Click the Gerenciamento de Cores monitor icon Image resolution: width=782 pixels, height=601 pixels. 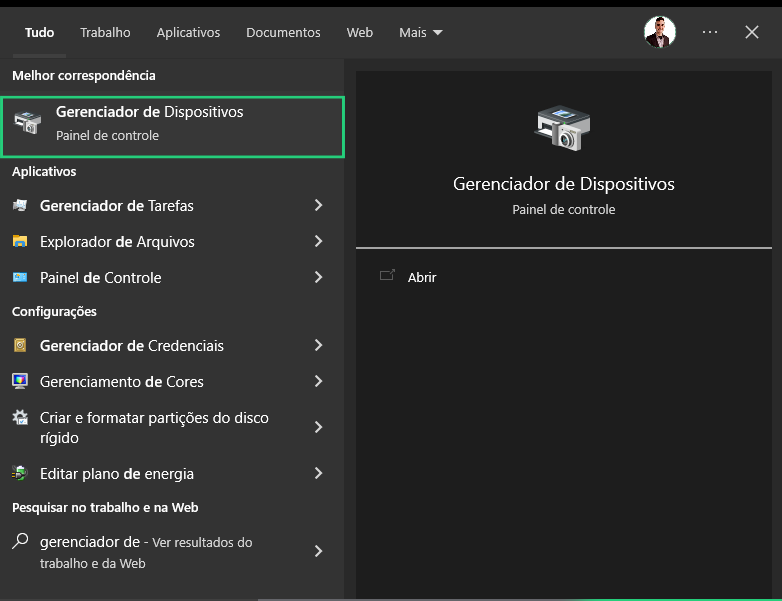pos(20,381)
